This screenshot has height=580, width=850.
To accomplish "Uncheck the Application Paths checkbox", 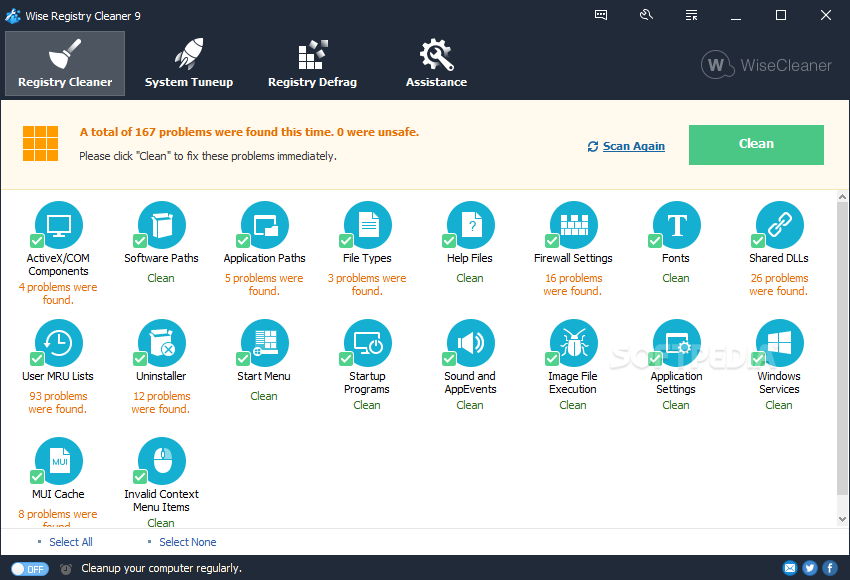I will click(243, 241).
